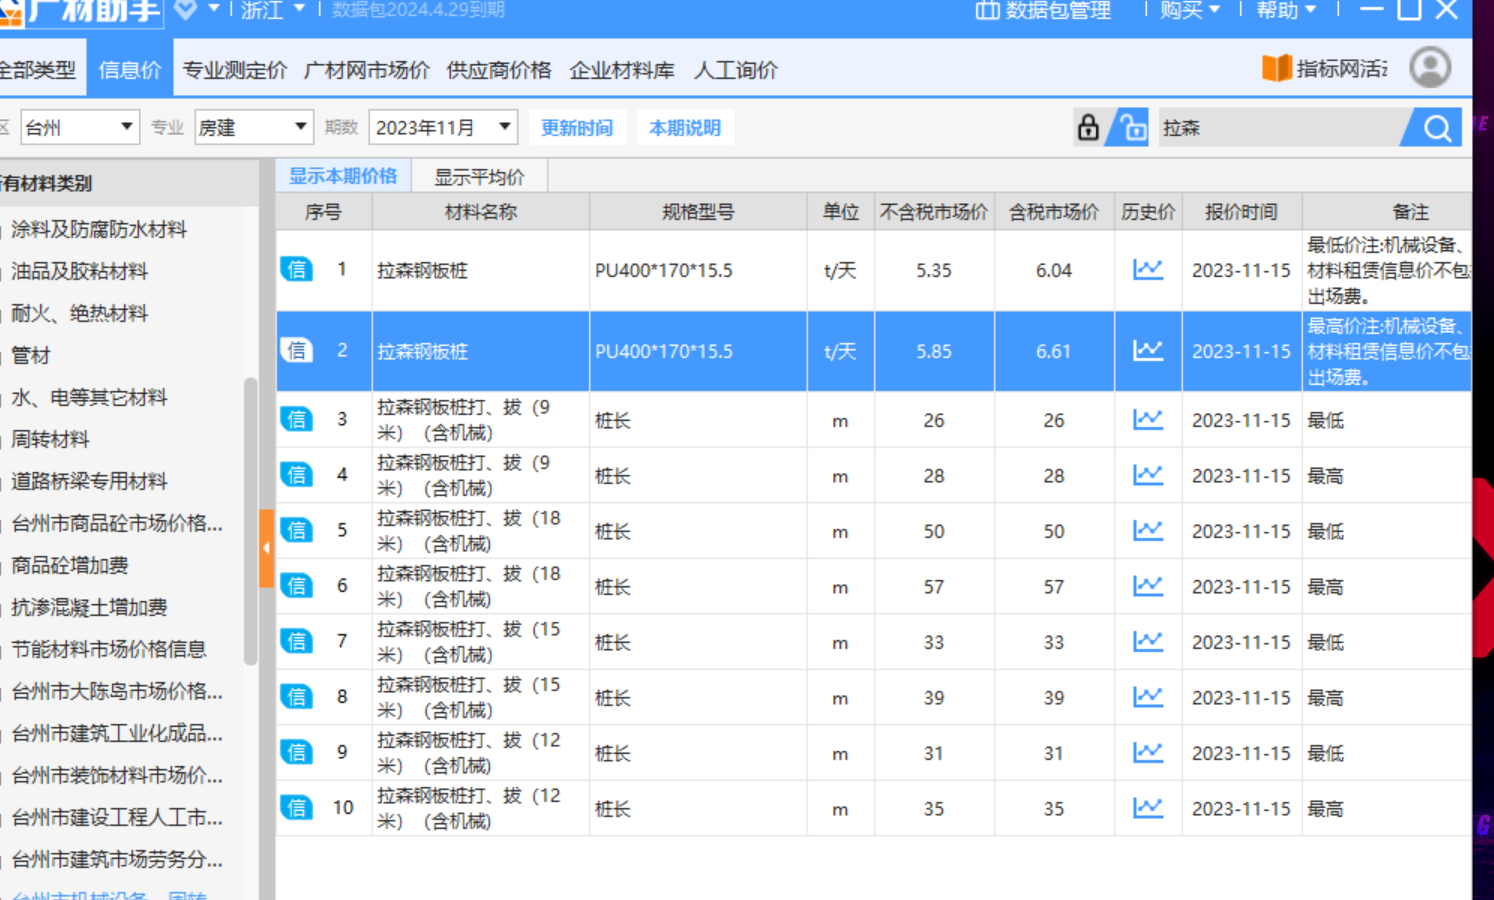The height and width of the screenshot is (900, 1494).
Task: Open price history chart for row 9
Action: pyautogui.click(x=1148, y=753)
